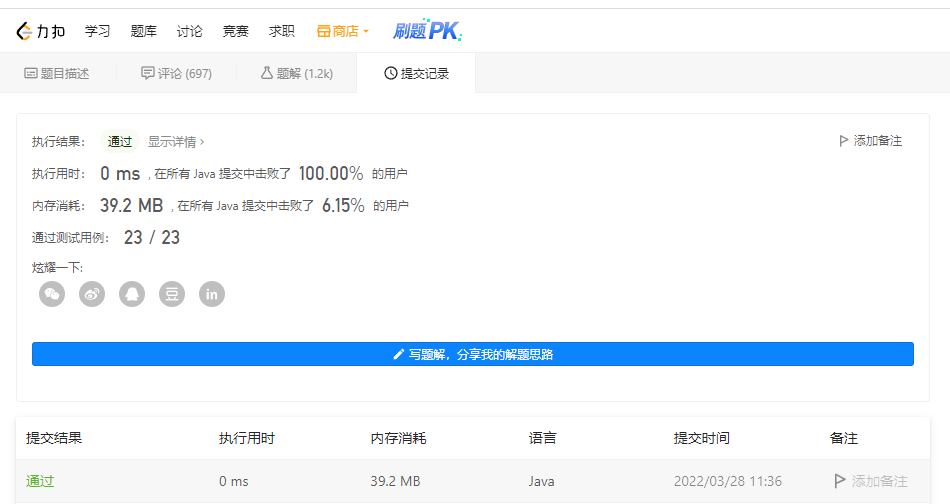Click the Java cell in table
Image resolution: width=950 pixels, height=504 pixels.
coord(541,482)
